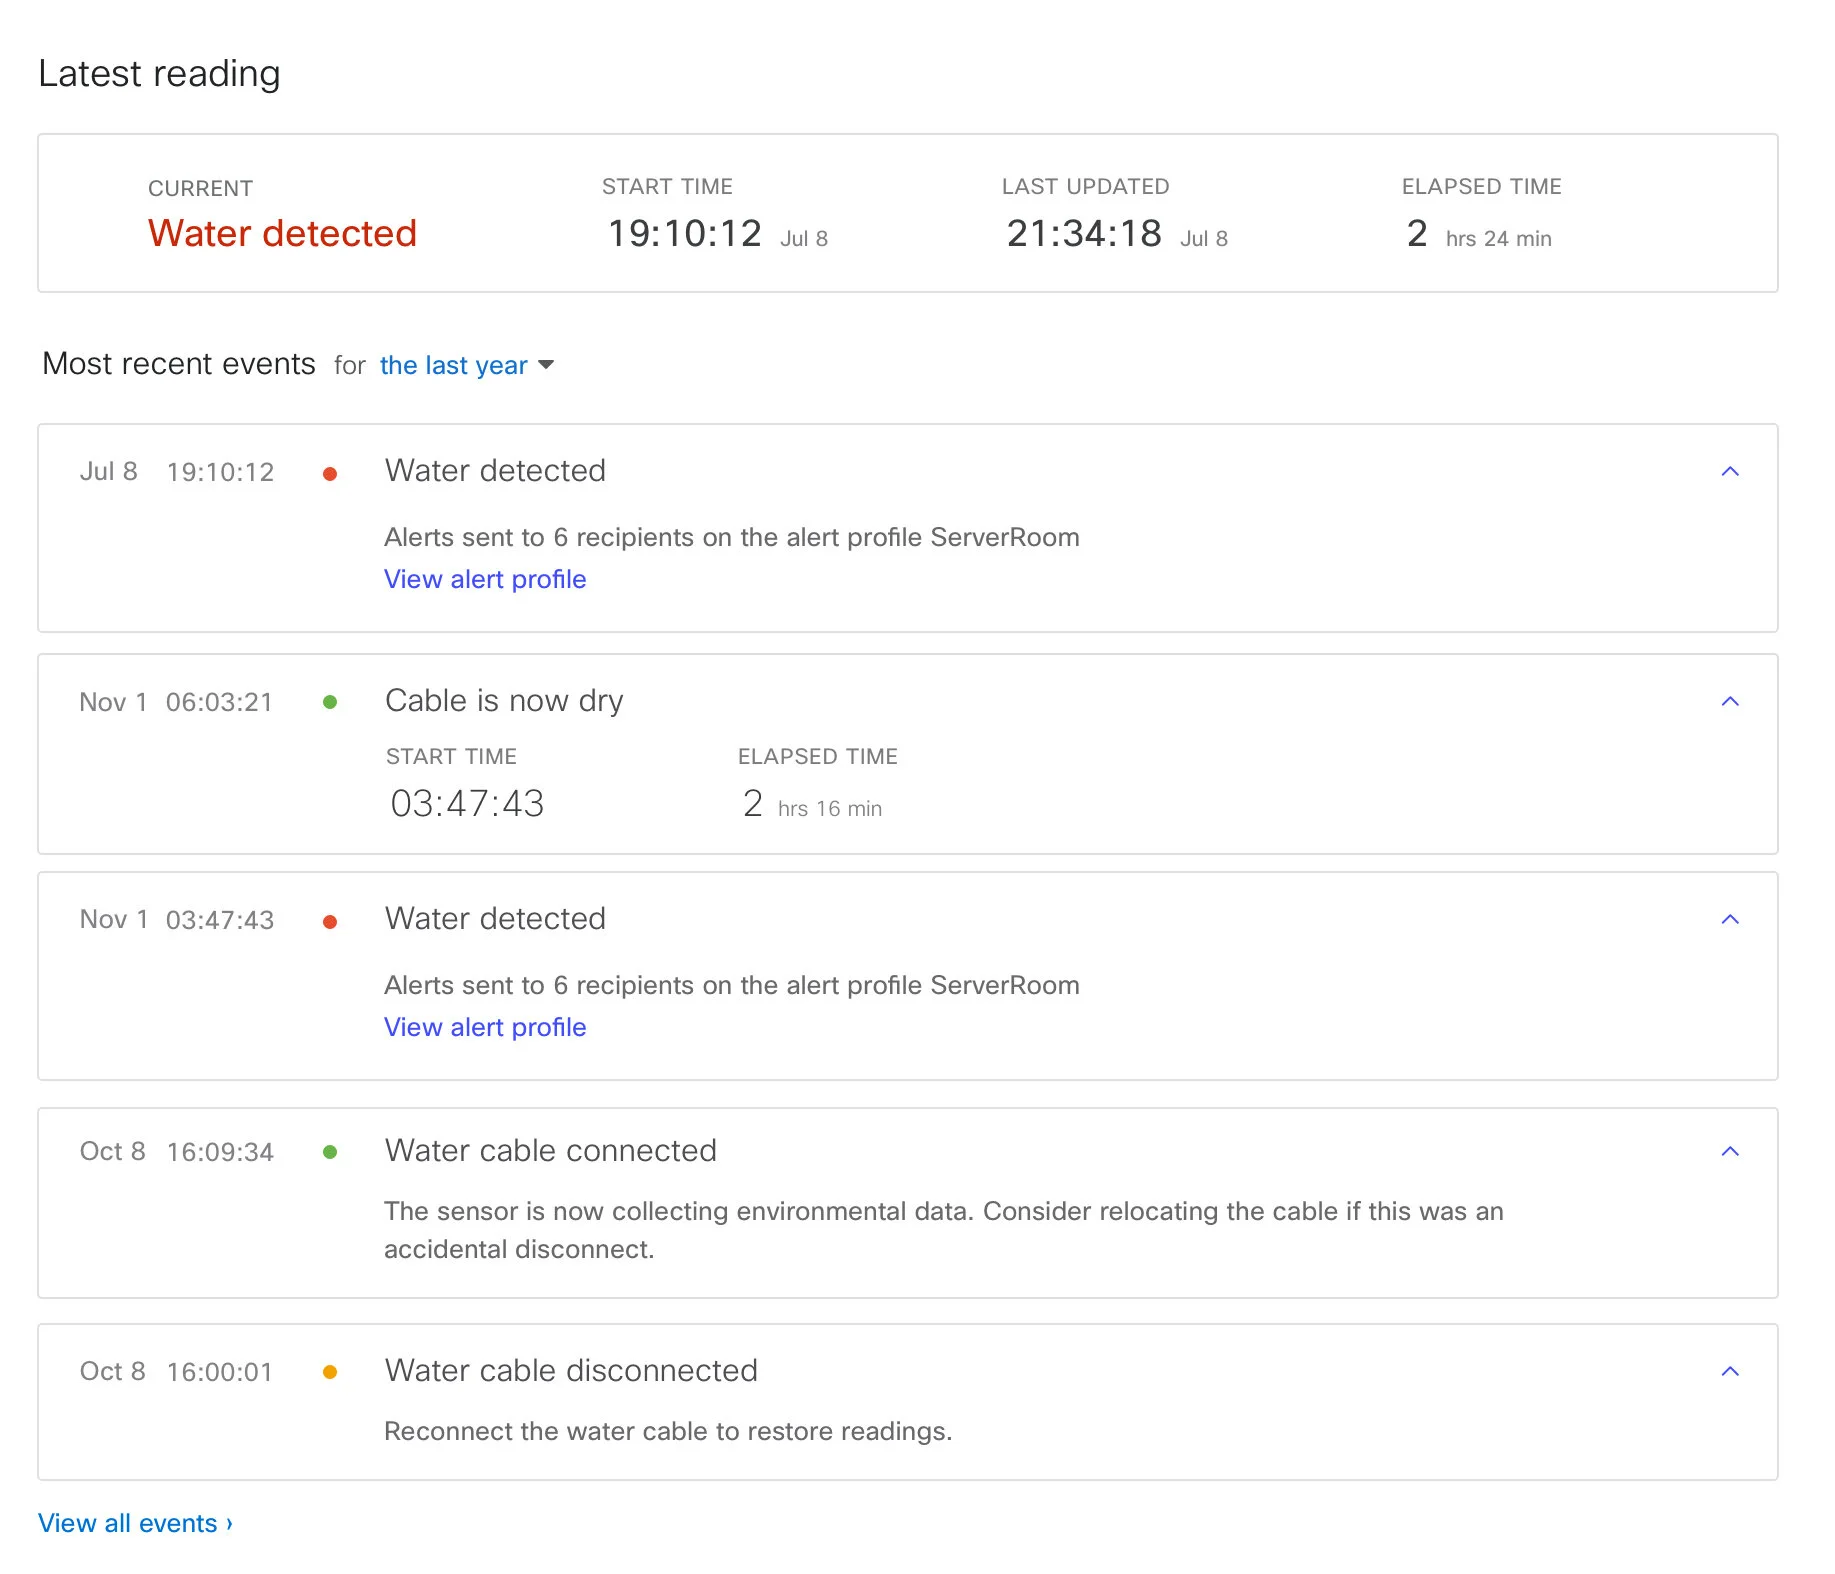
Task: Click the Nov 1 06:03:21 timestamp
Action: pyautogui.click(x=176, y=702)
